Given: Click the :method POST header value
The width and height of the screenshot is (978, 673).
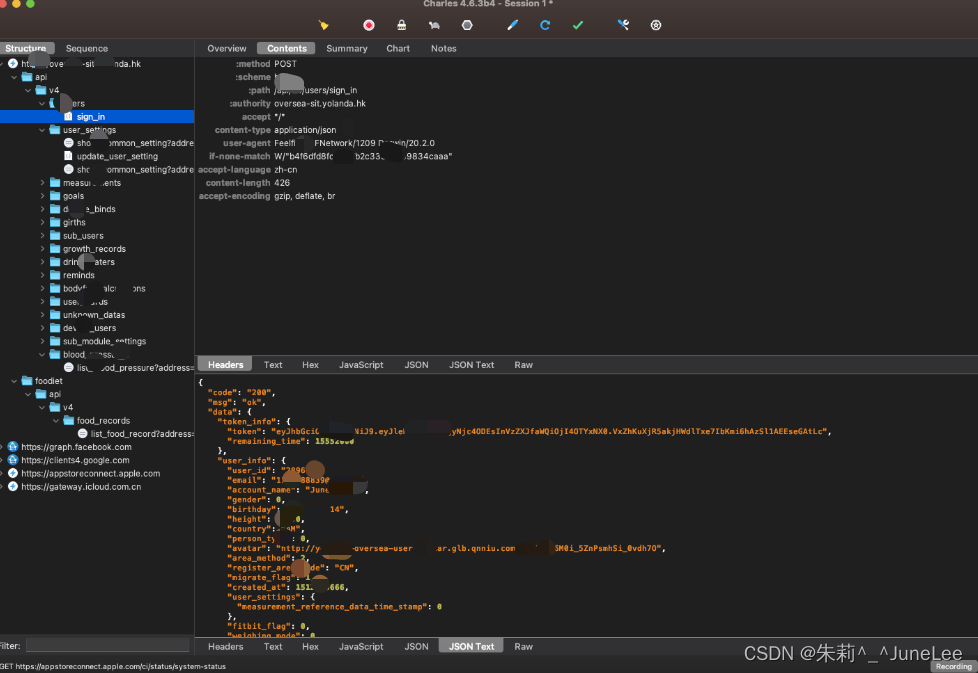Looking at the screenshot, I should (x=286, y=64).
